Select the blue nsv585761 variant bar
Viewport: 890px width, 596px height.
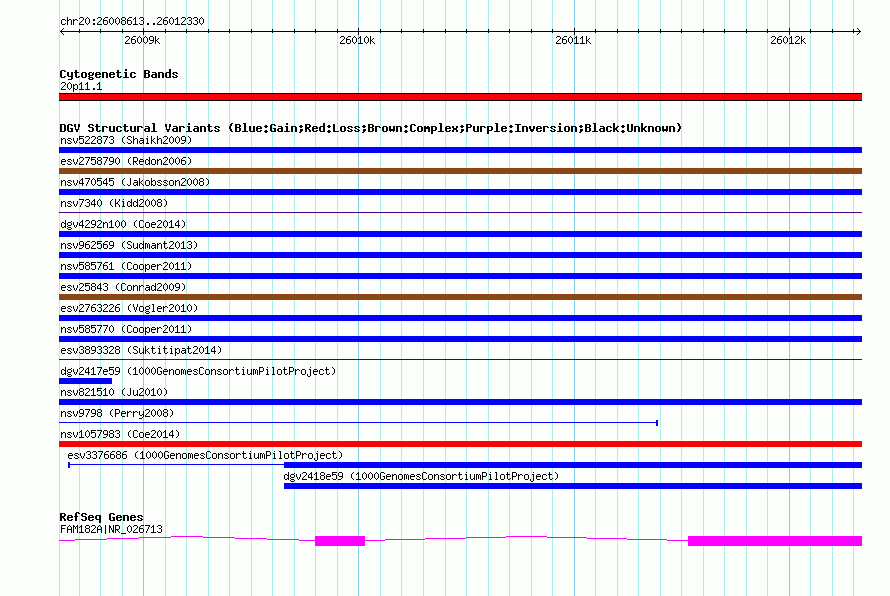460,276
